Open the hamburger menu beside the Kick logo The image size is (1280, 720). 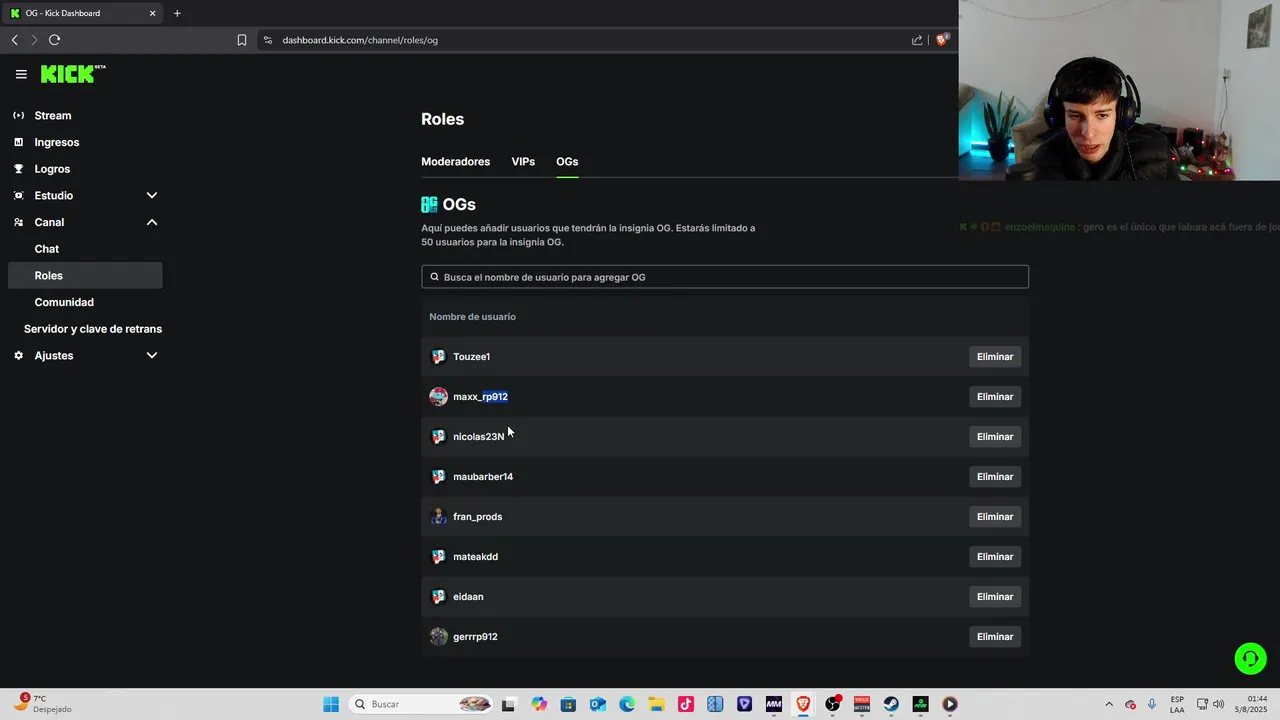click(21, 74)
